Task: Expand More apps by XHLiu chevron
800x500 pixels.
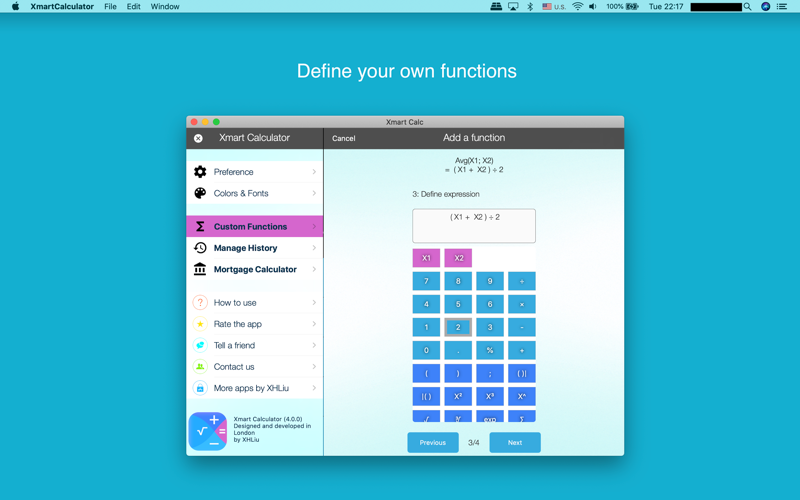Action: pyautogui.click(x=314, y=388)
